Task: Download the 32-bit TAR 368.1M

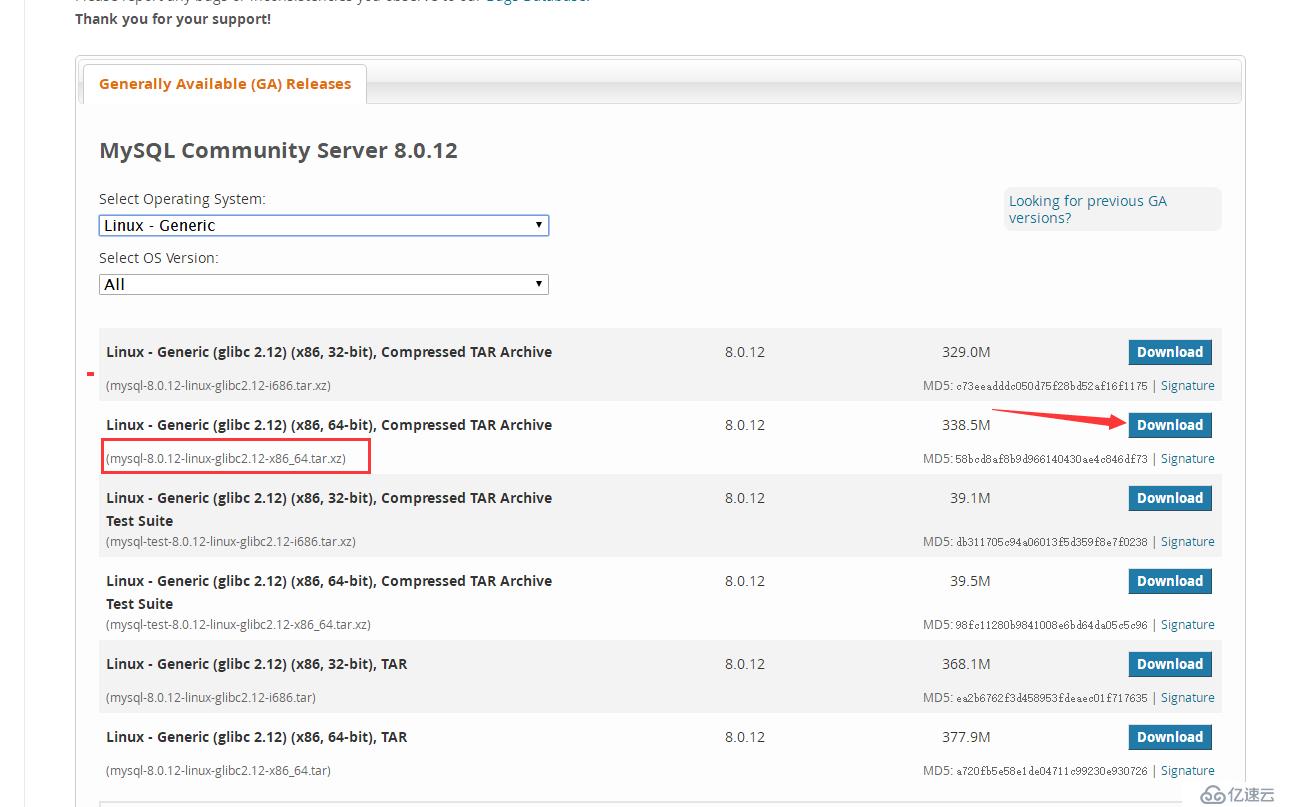Action: pos(1170,664)
